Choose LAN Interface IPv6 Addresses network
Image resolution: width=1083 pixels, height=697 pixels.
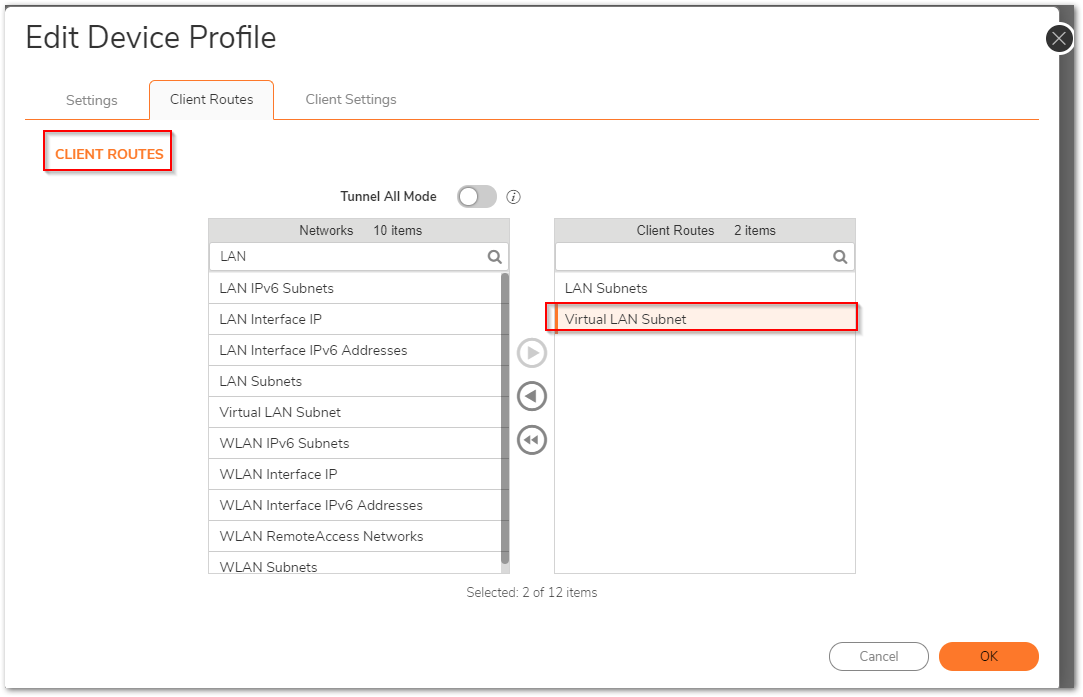point(355,350)
